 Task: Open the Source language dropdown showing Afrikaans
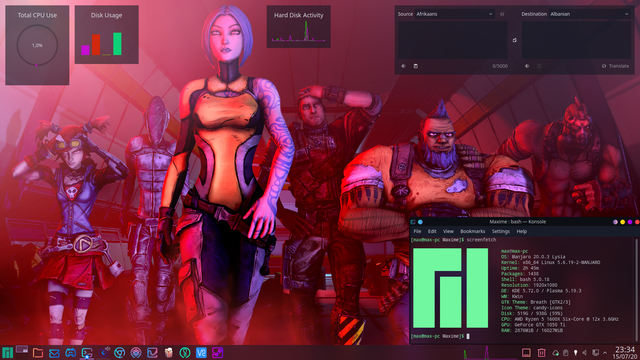[455, 14]
